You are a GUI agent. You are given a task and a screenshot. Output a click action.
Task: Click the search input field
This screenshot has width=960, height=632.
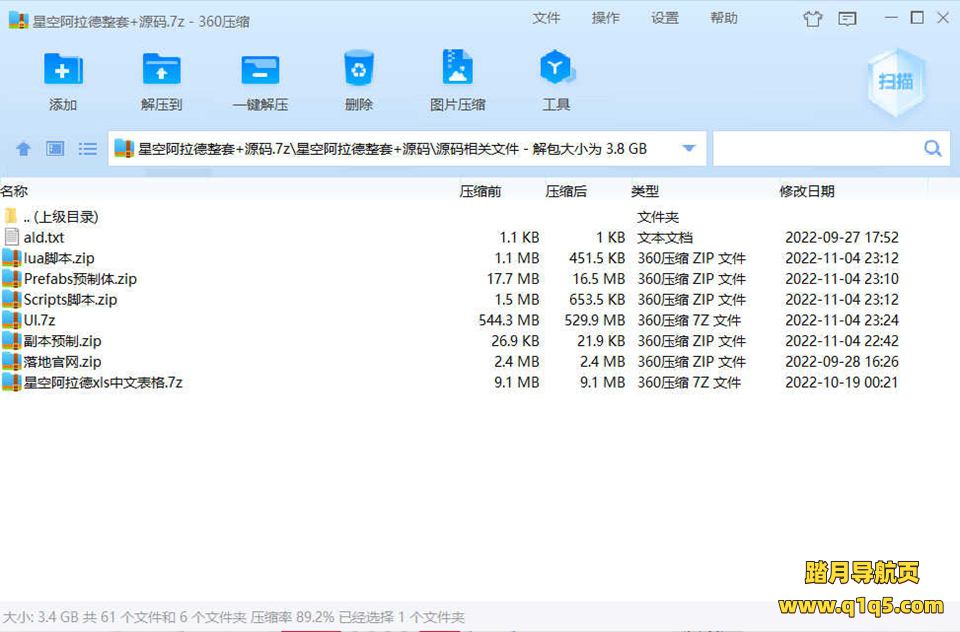coord(816,149)
